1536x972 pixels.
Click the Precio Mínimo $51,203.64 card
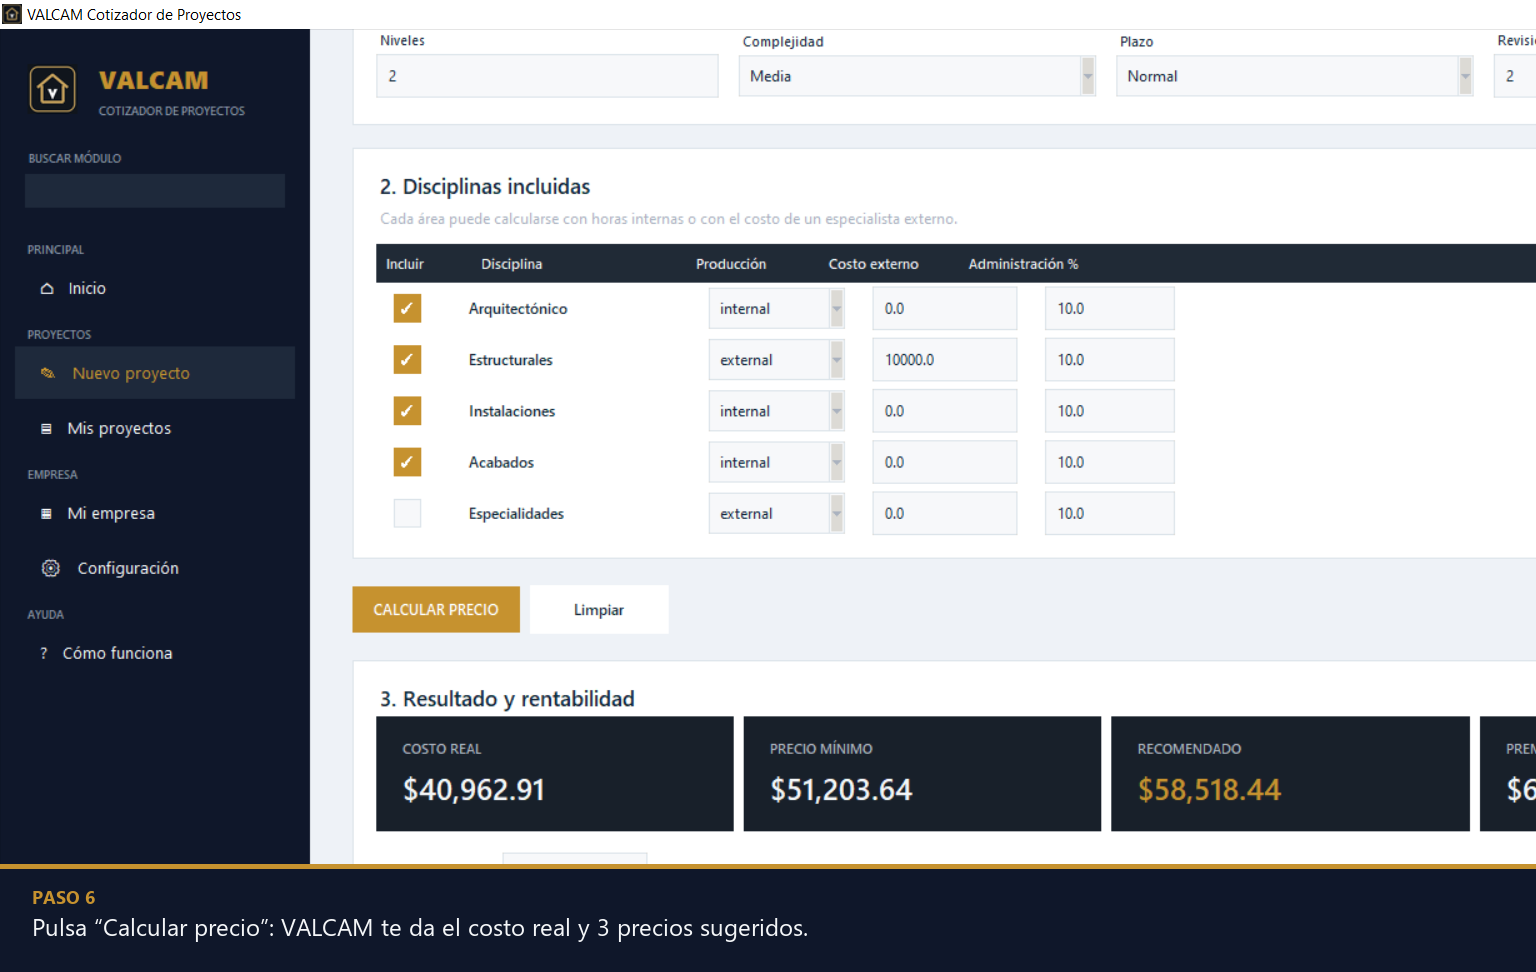tap(922, 773)
